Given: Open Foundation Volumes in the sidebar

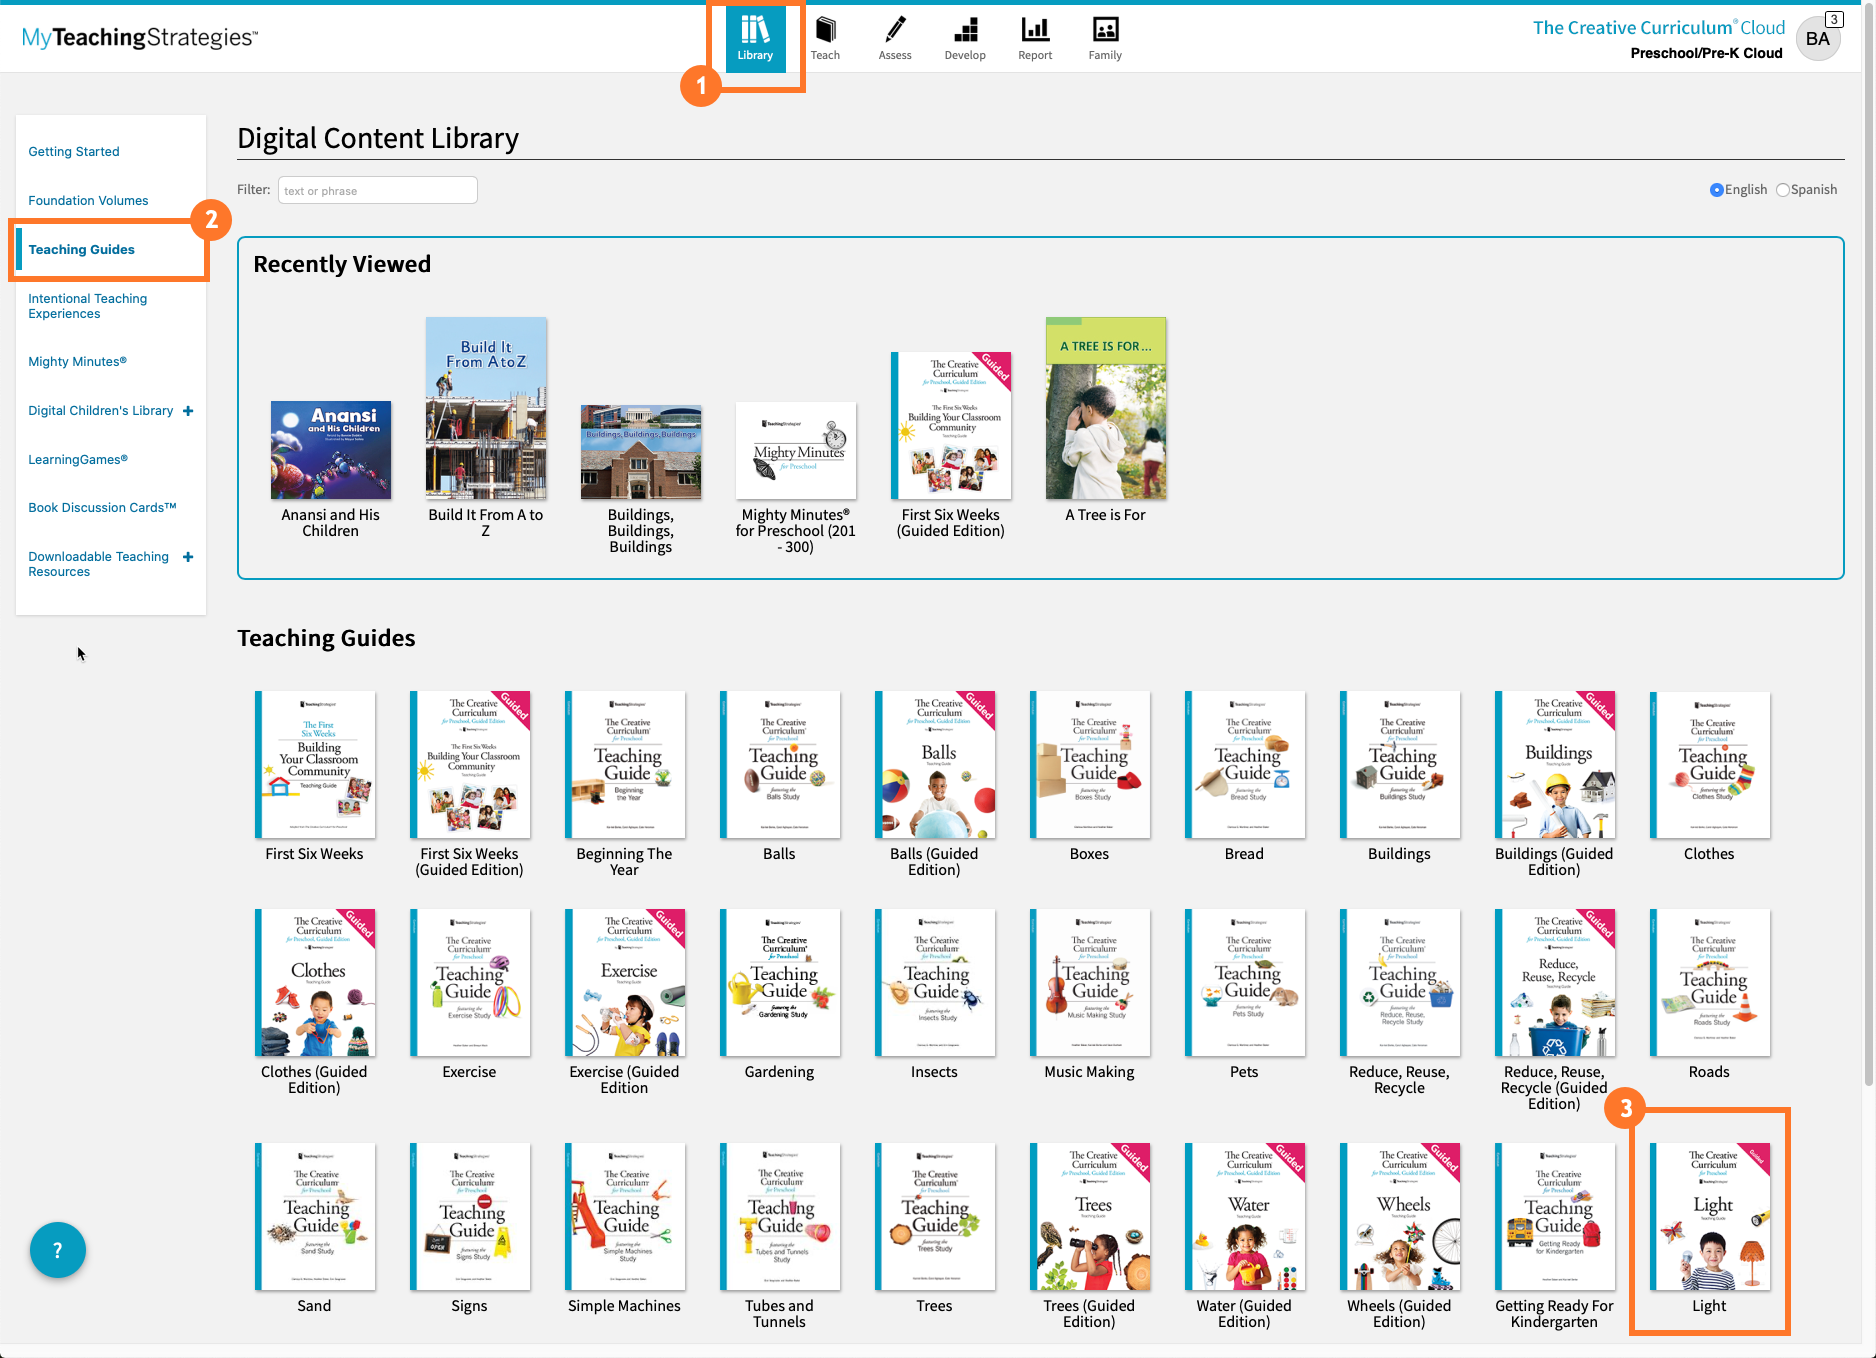Looking at the screenshot, I should pyautogui.click(x=88, y=201).
